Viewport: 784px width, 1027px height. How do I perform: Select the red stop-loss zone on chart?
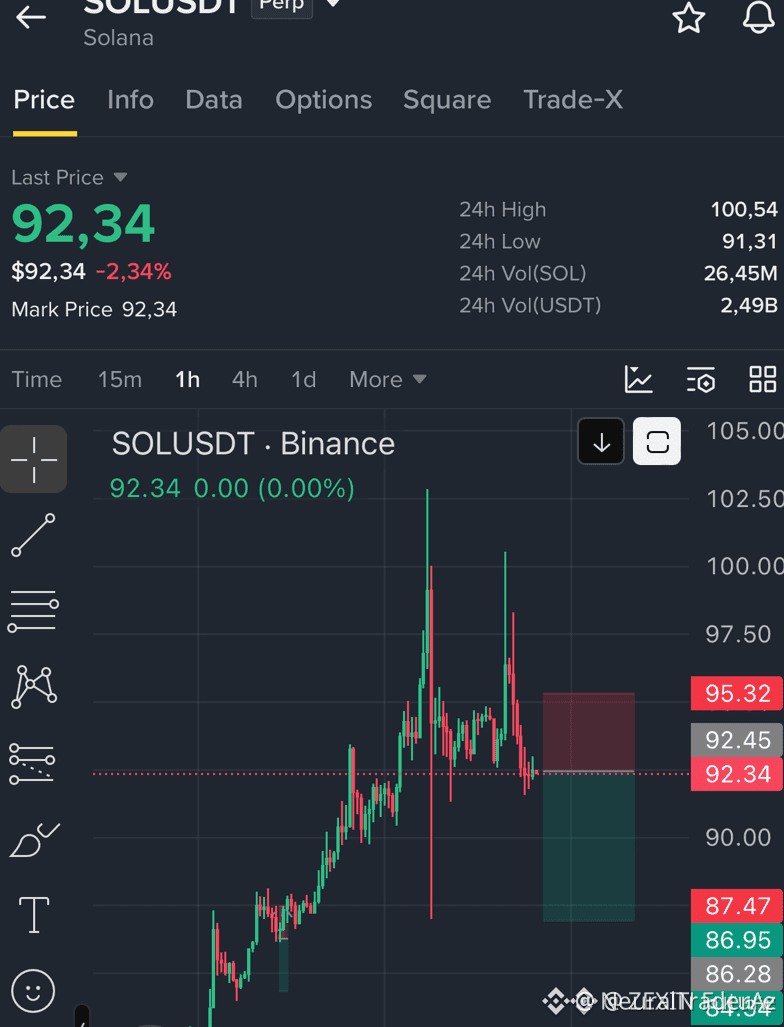[589, 732]
